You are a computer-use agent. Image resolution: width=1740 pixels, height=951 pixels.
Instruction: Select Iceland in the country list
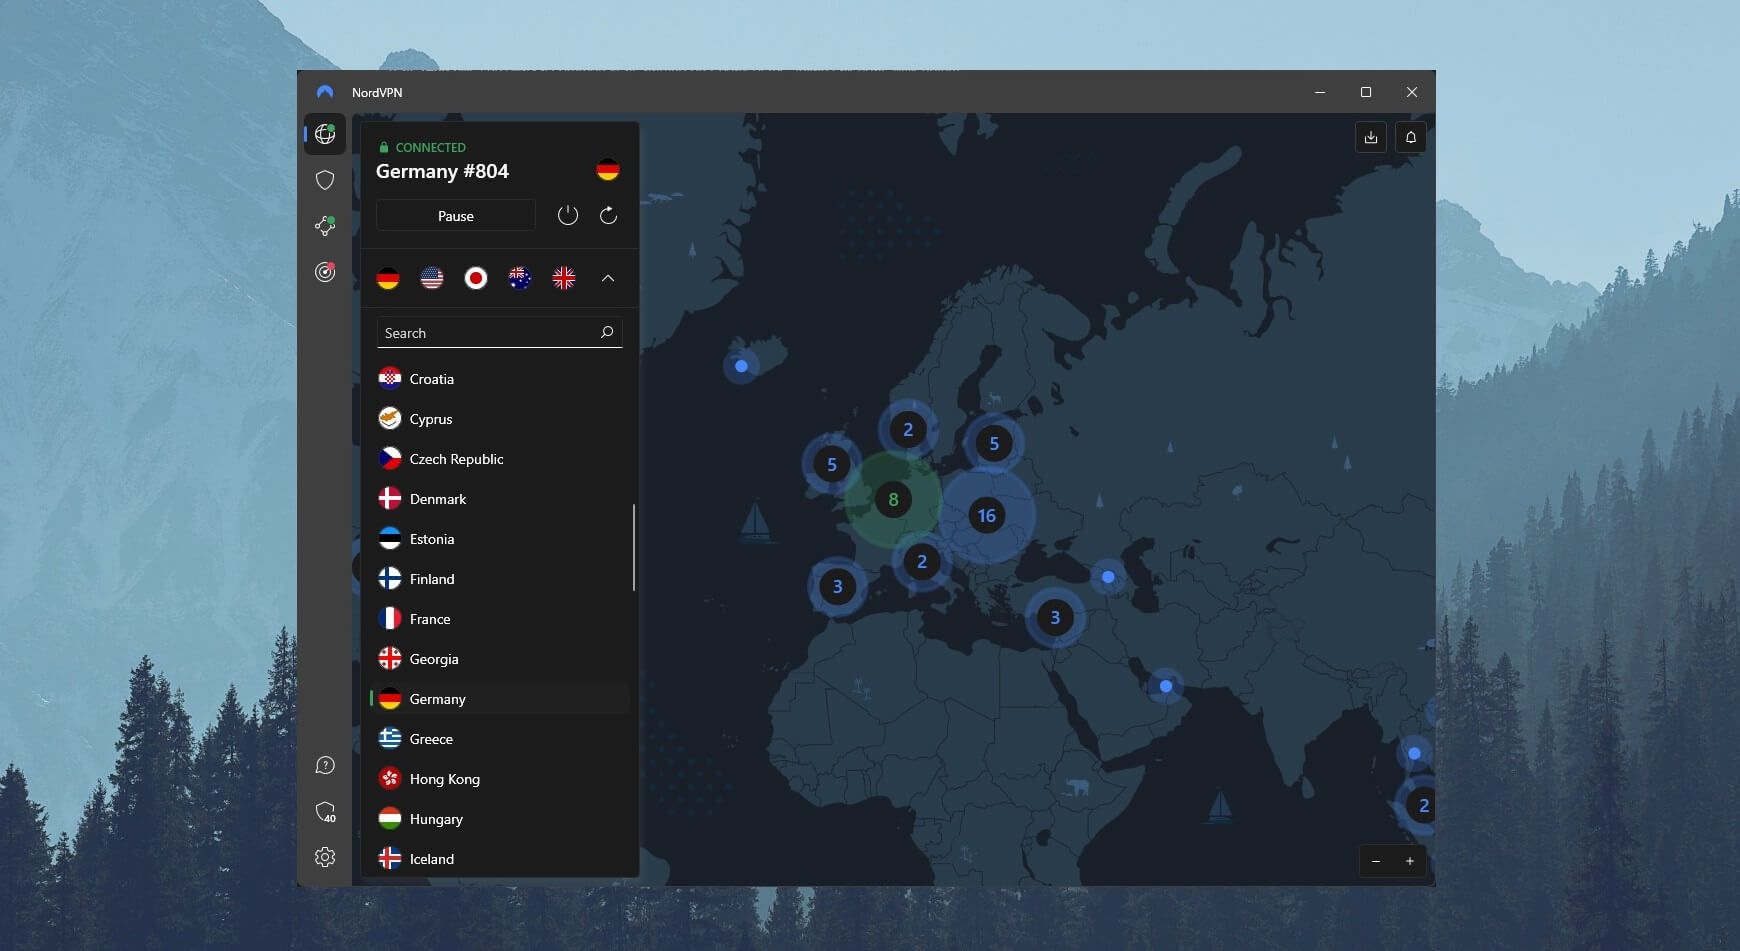pyautogui.click(x=499, y=859)
